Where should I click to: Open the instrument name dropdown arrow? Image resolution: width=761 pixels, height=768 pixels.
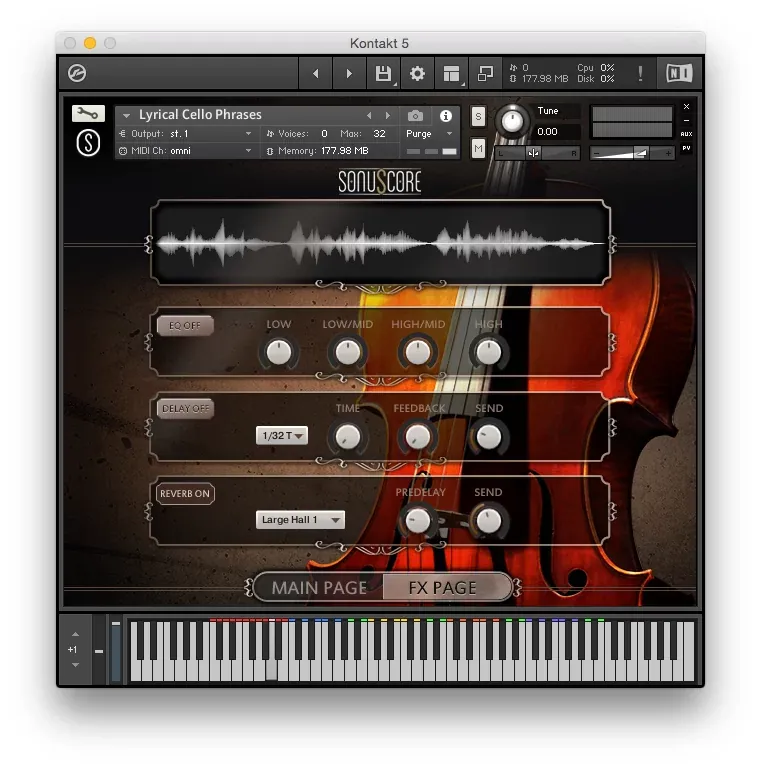pos(126,116)
